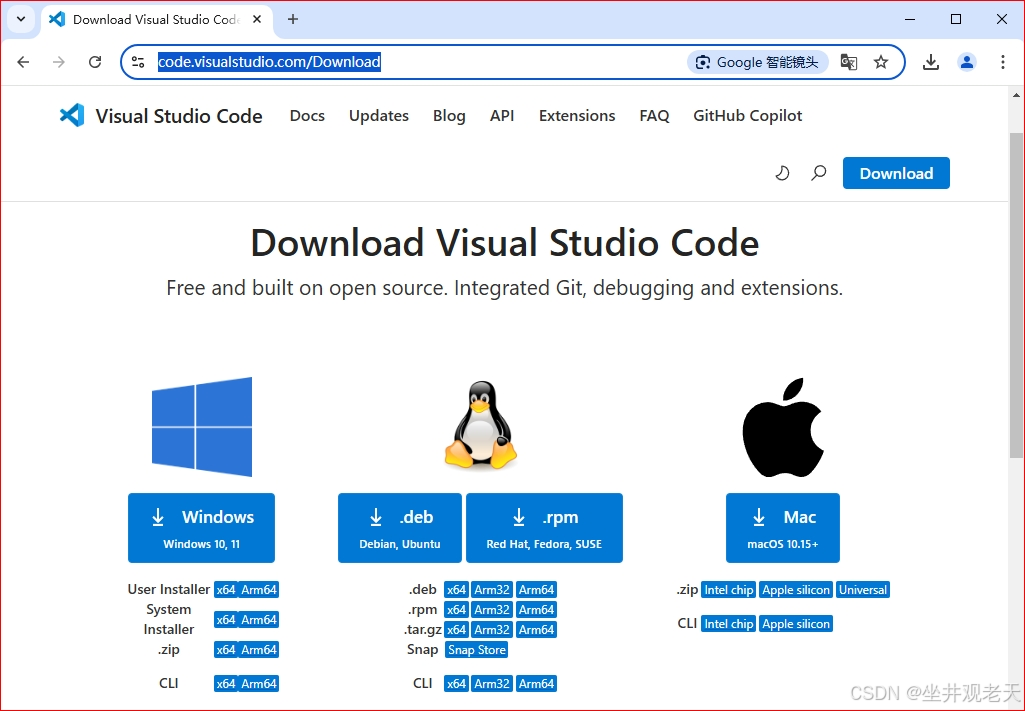Click User Installer x64 link

point(226,589)
